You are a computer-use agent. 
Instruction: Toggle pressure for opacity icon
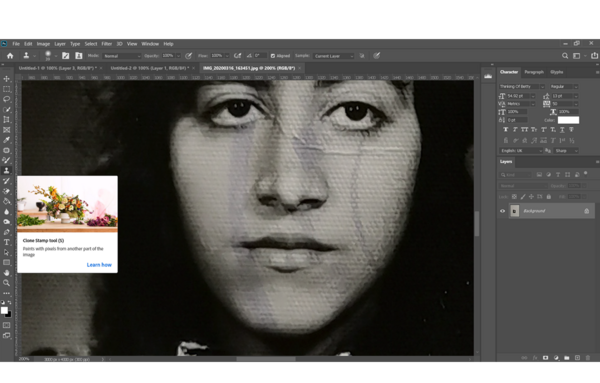pos(188,56)
